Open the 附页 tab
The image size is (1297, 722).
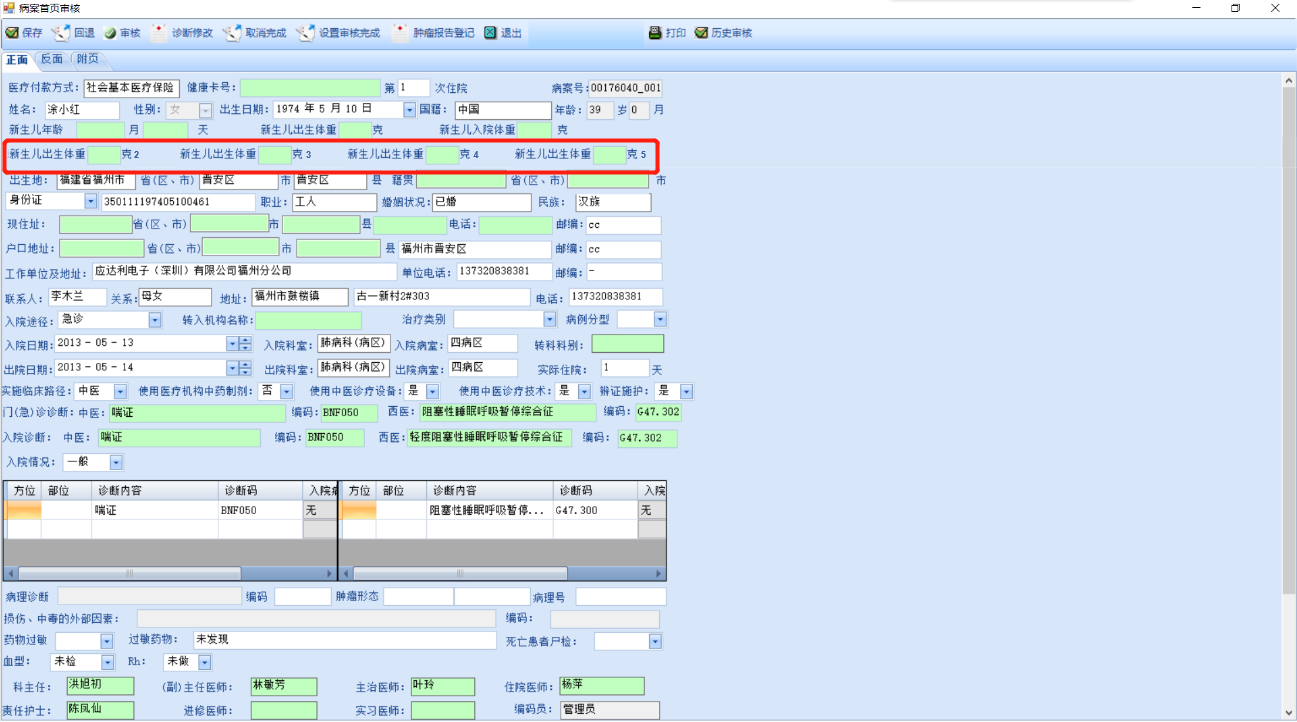pyautogui.click(x=88, y=59)
